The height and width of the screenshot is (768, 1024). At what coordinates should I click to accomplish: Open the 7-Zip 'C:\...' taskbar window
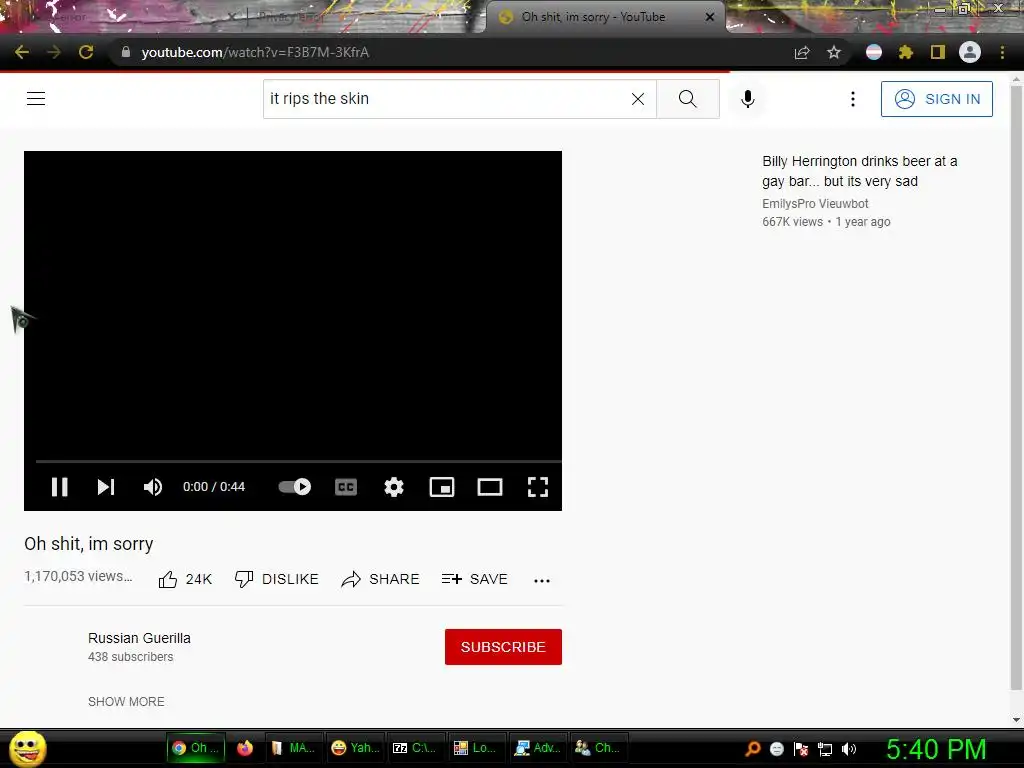(x=415, y=748)
